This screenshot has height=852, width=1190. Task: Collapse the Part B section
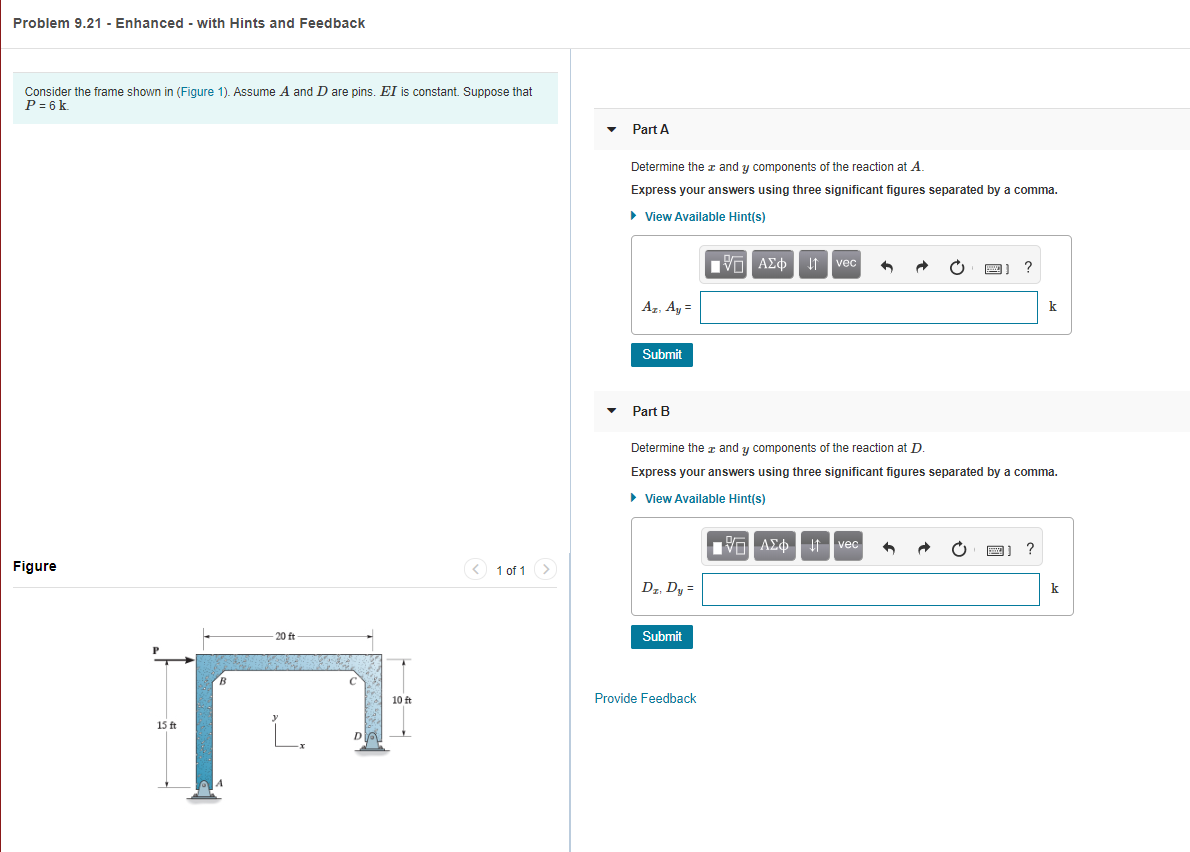click(x=611, y=411)
